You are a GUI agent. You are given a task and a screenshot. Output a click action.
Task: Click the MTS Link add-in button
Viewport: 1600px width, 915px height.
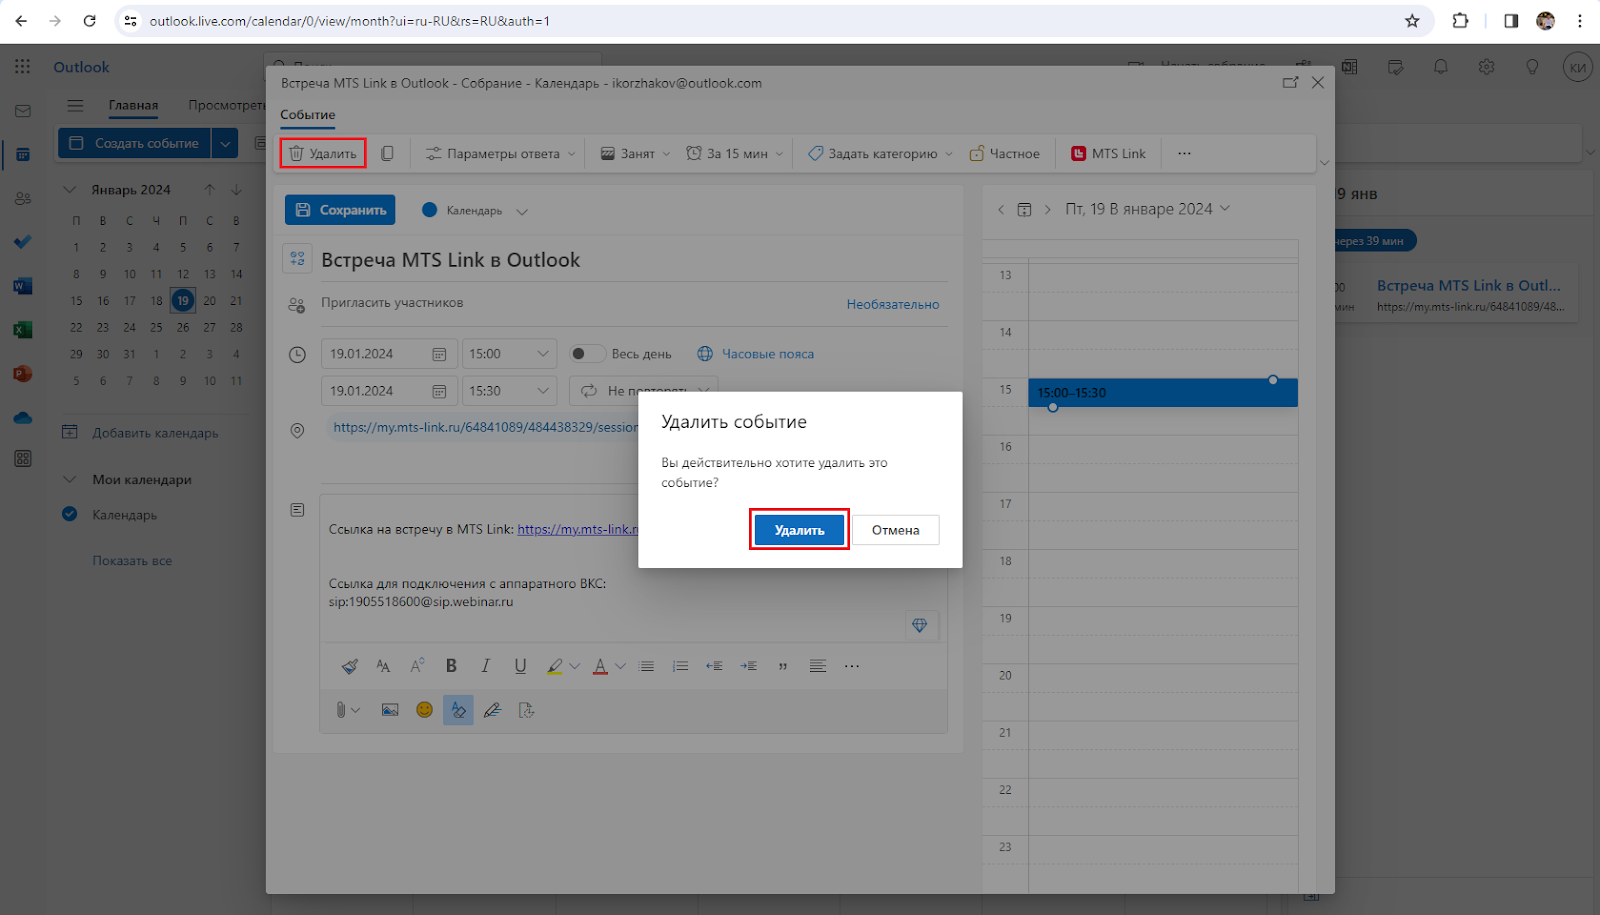point(1108,153)
